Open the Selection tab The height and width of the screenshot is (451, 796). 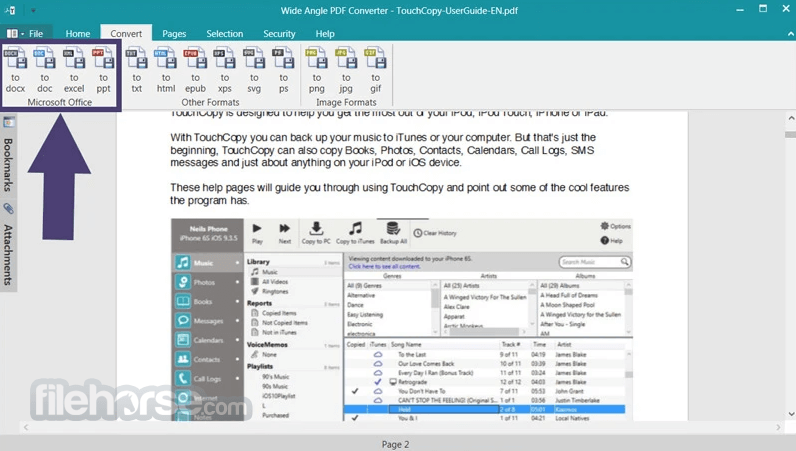pyautogui.click(x=224, y=34)
